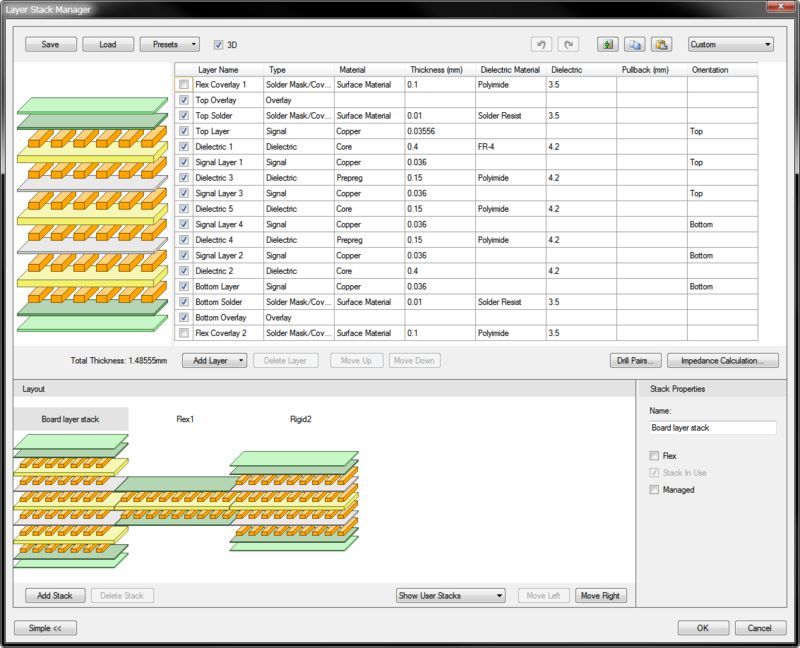Toggle the Dielectric 1 row checkbox
This screenshot has width=800, height=648.
(x=184, y=146)
